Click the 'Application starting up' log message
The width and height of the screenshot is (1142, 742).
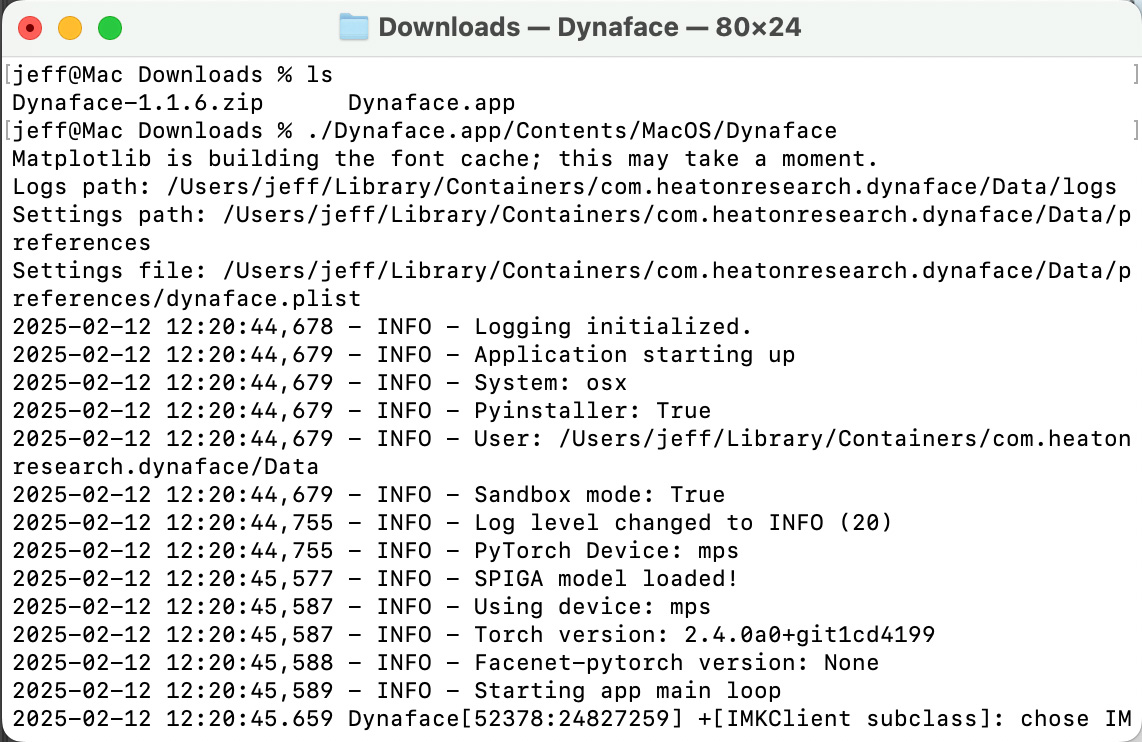pyautogui.click(x=634, y=354)
